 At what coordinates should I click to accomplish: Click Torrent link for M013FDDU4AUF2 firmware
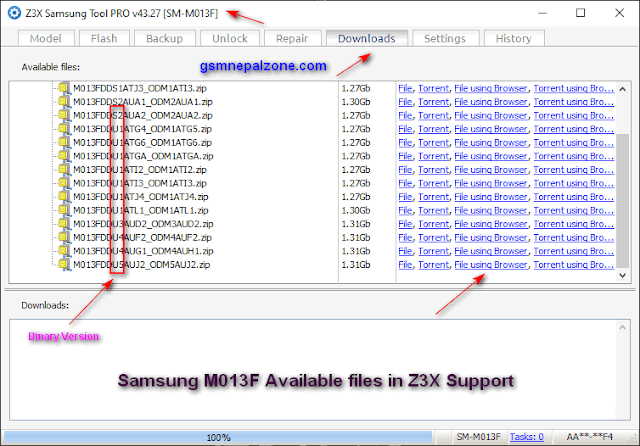tap(433, 237)
